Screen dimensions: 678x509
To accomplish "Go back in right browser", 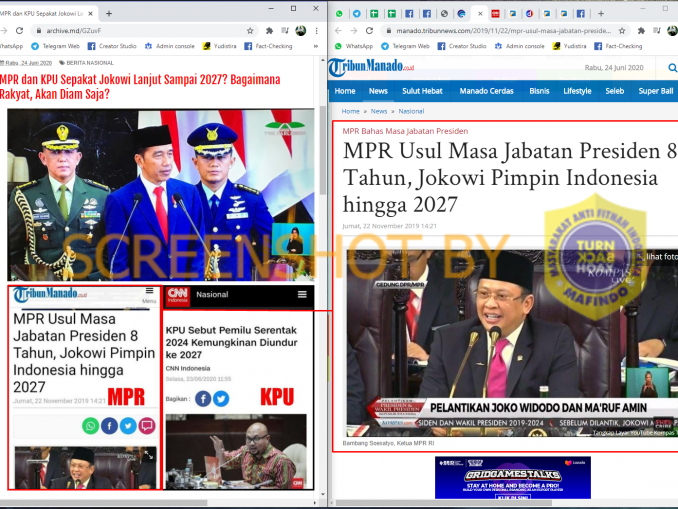I will point(338,31).
